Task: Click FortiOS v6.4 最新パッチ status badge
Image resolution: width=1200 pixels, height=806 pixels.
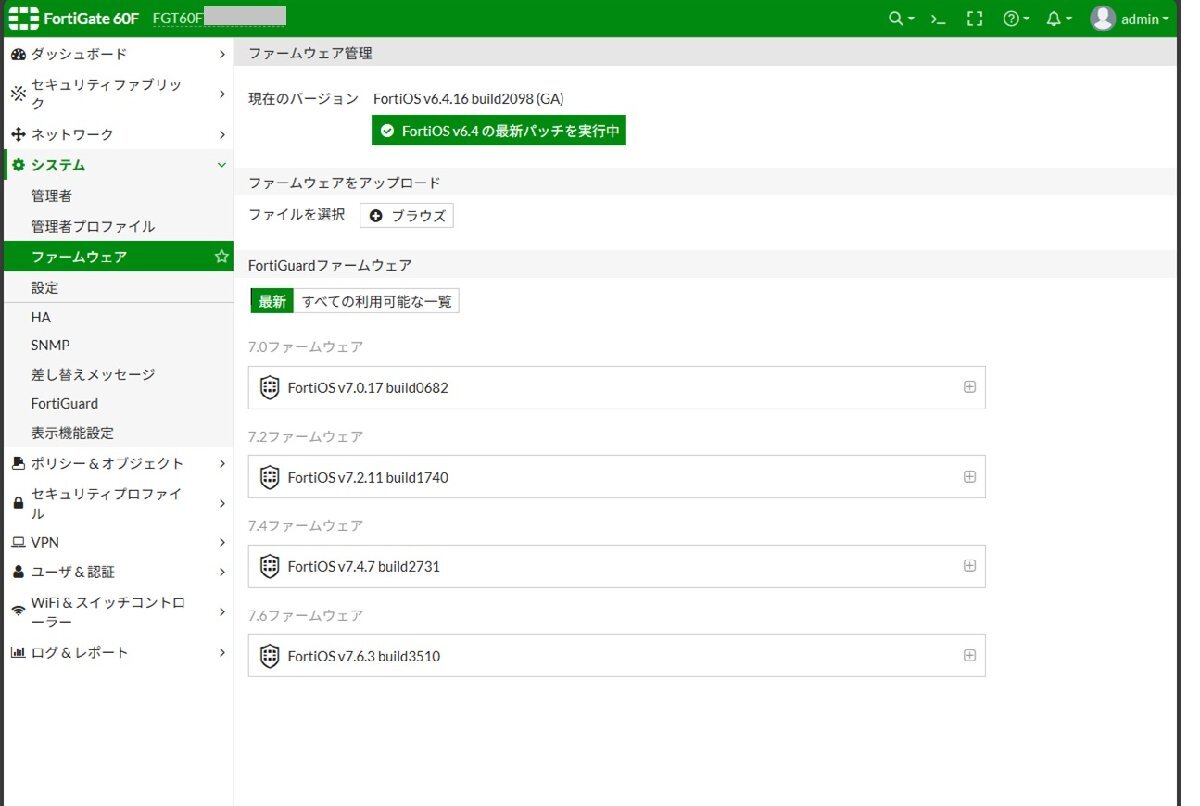Action: click(498, 131)
